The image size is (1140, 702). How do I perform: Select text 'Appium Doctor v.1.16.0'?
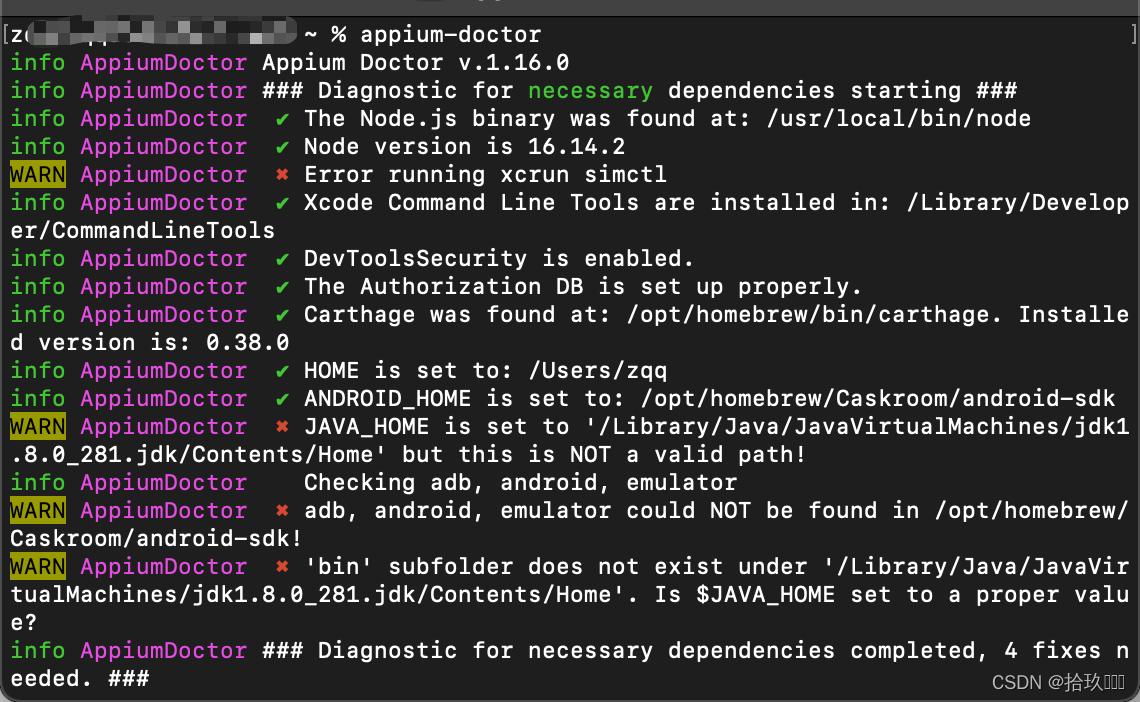click(415, 62)
